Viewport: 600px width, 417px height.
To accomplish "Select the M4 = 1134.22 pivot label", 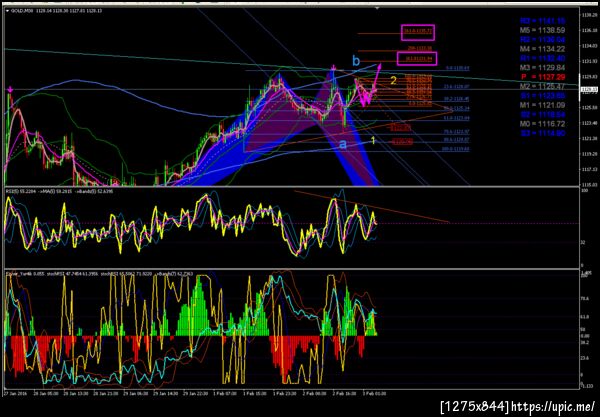I will [x=542, y=49].
